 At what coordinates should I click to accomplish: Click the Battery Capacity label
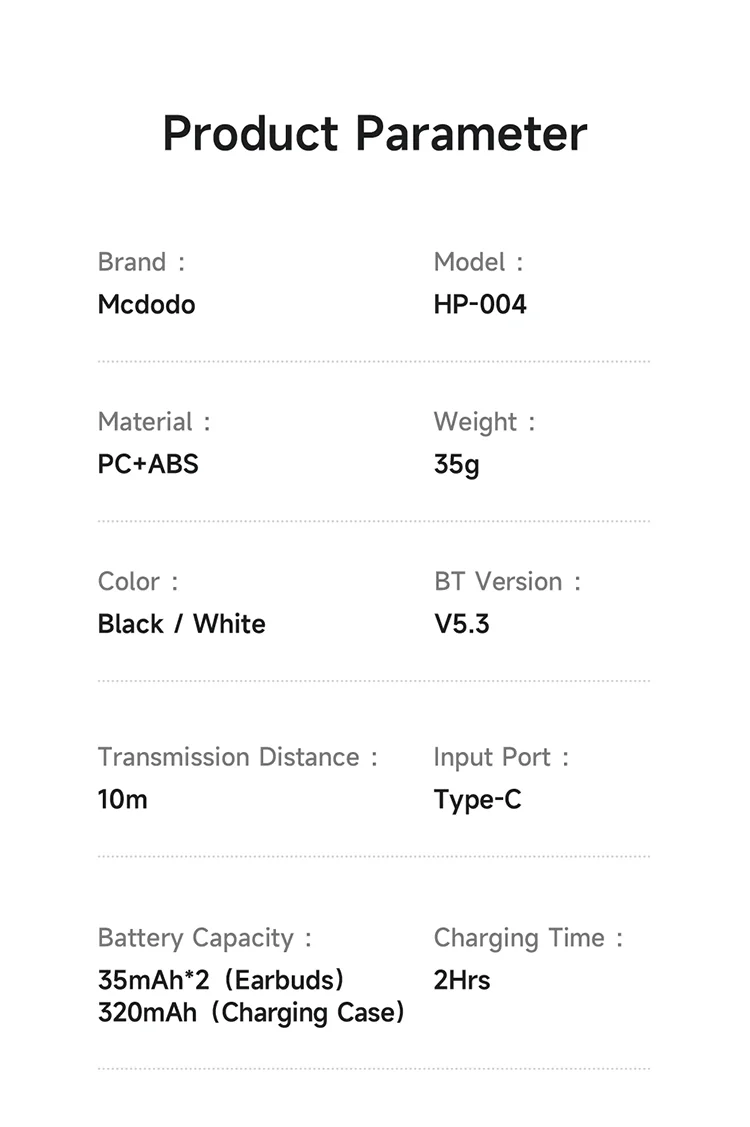click(x=205, y=938)
